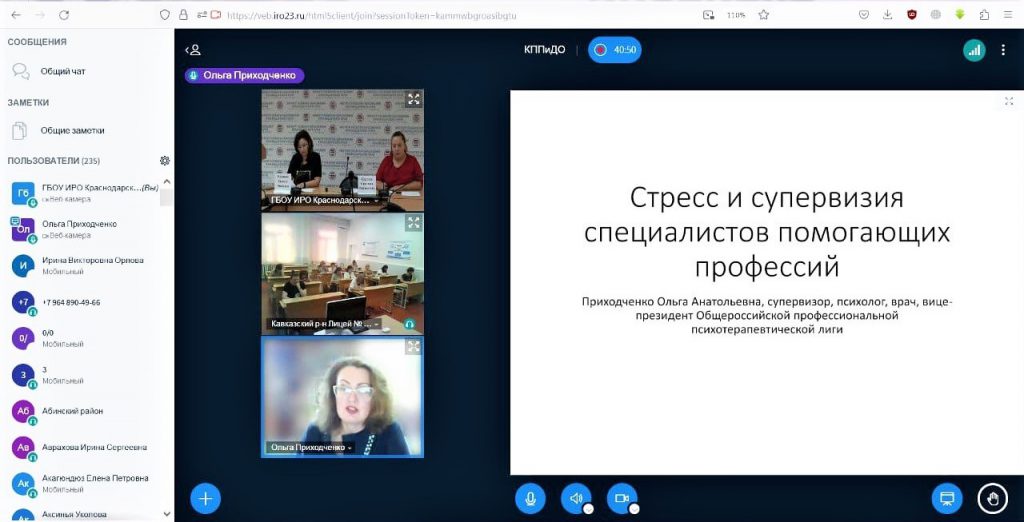Click Ольга Приходченко presenter badge
The width and height of the screenshot is (1024, 522).
pyautogui.click(x=245, y=75)
